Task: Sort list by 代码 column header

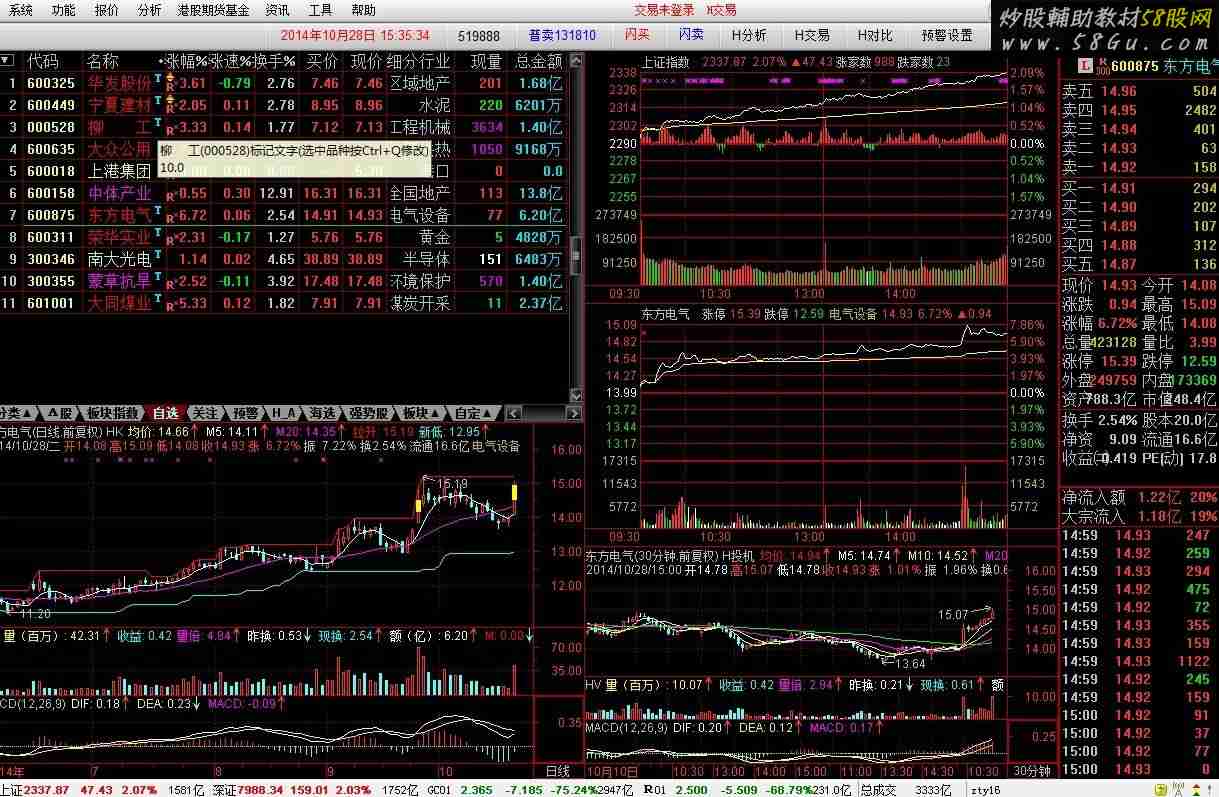Action: 43,61
